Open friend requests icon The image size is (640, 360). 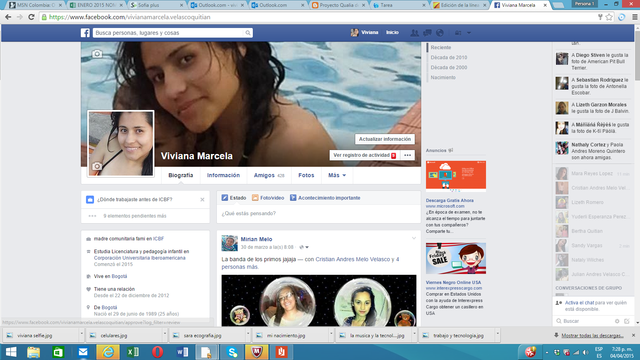pos(414,33)
